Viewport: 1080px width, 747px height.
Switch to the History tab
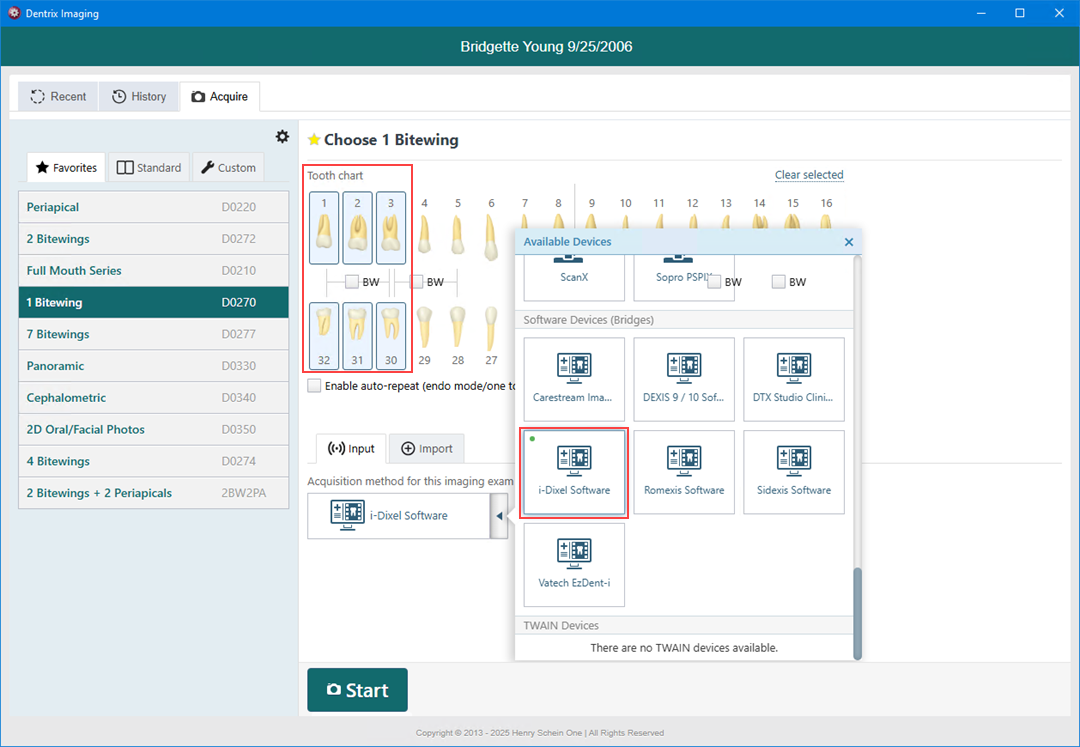tap(139, 97)
